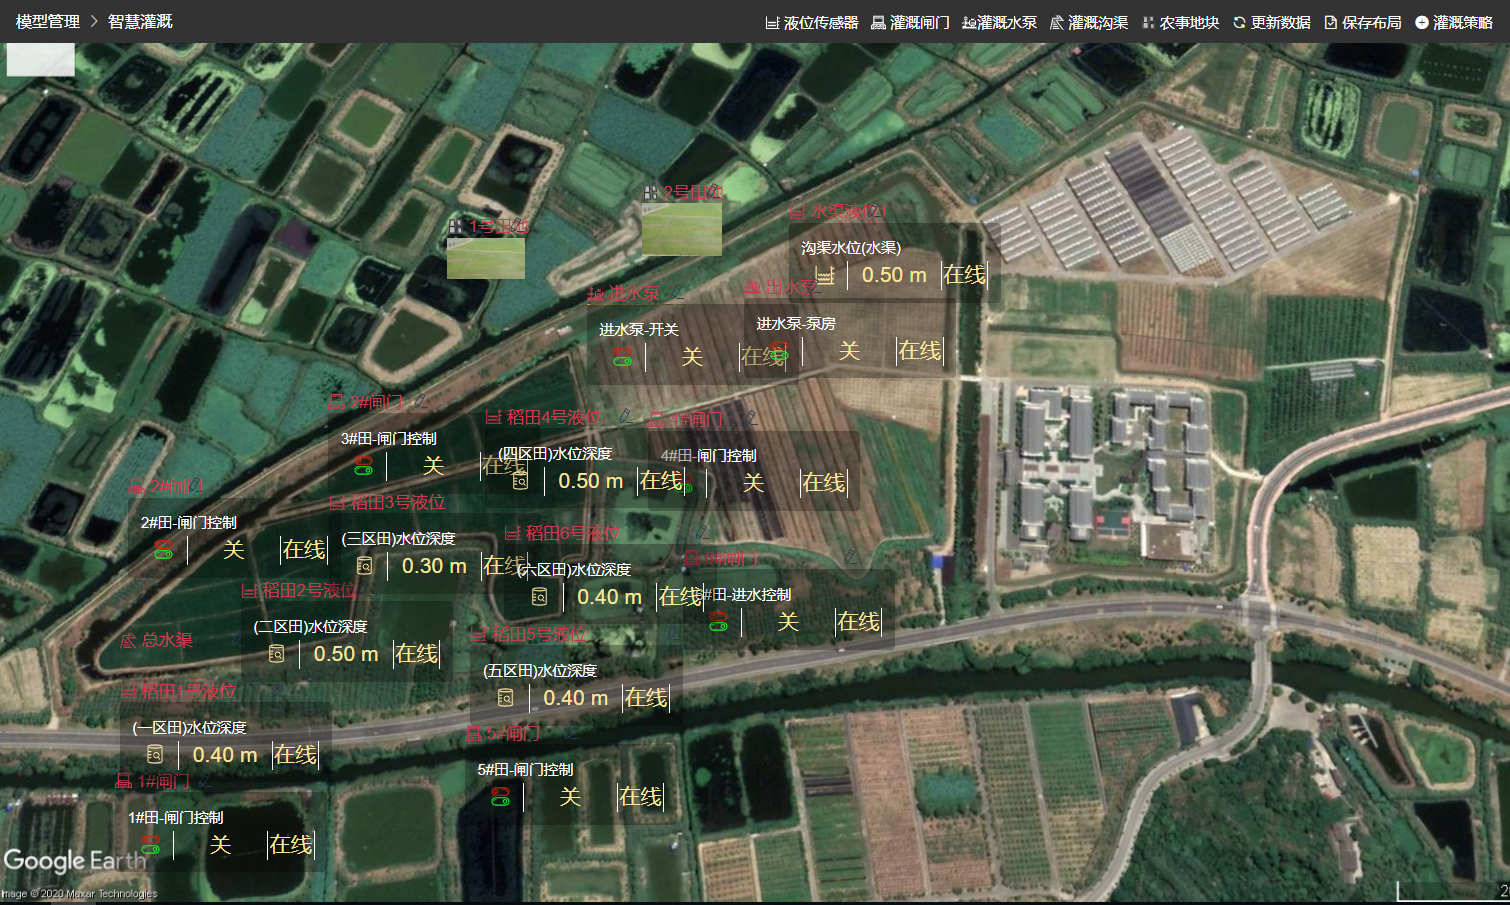The width and height of the screenshot is (1510, 905).
Task: Select the 稻田4号液位 marker icon
Action: coord(493,417)
